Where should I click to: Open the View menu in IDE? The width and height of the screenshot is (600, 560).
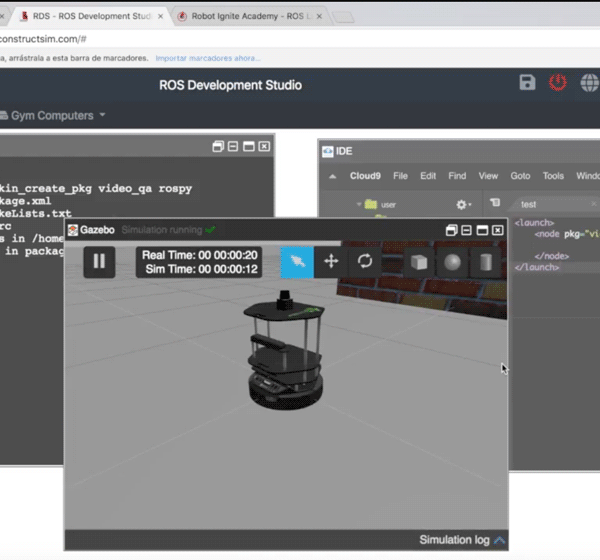[x=488, y=176]
